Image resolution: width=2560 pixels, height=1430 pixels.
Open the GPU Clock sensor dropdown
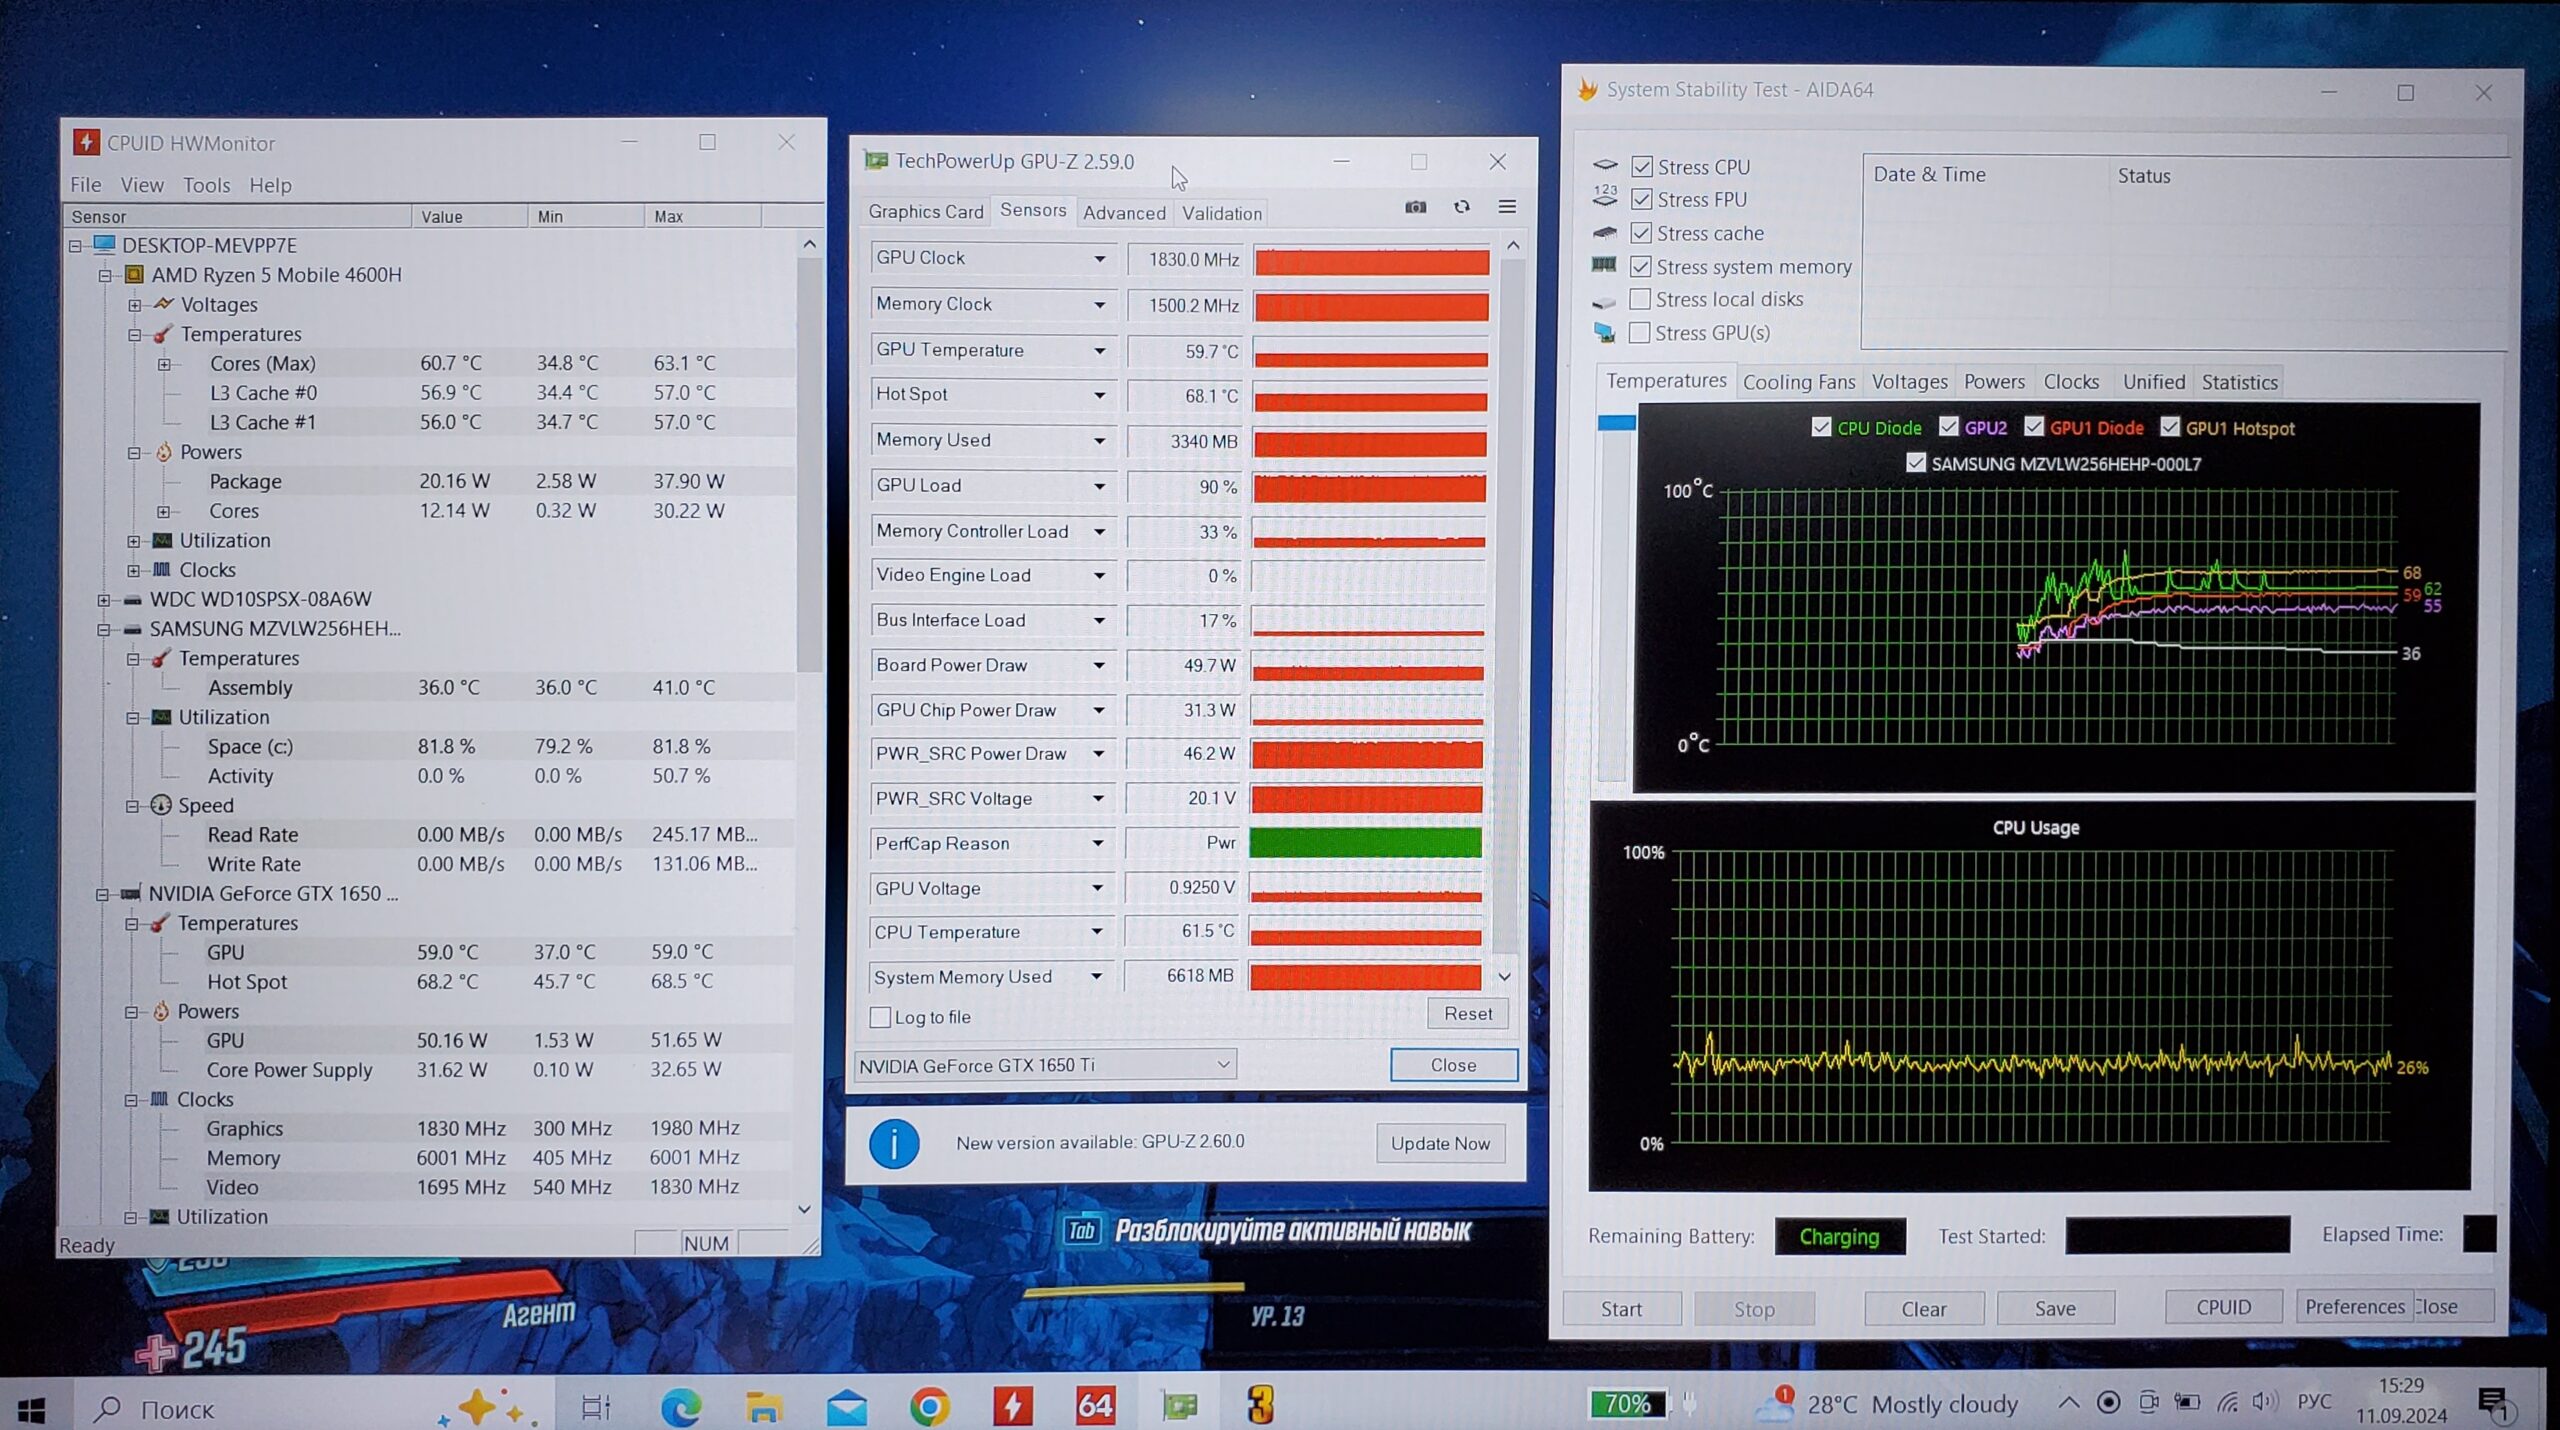click(1099, 259)
